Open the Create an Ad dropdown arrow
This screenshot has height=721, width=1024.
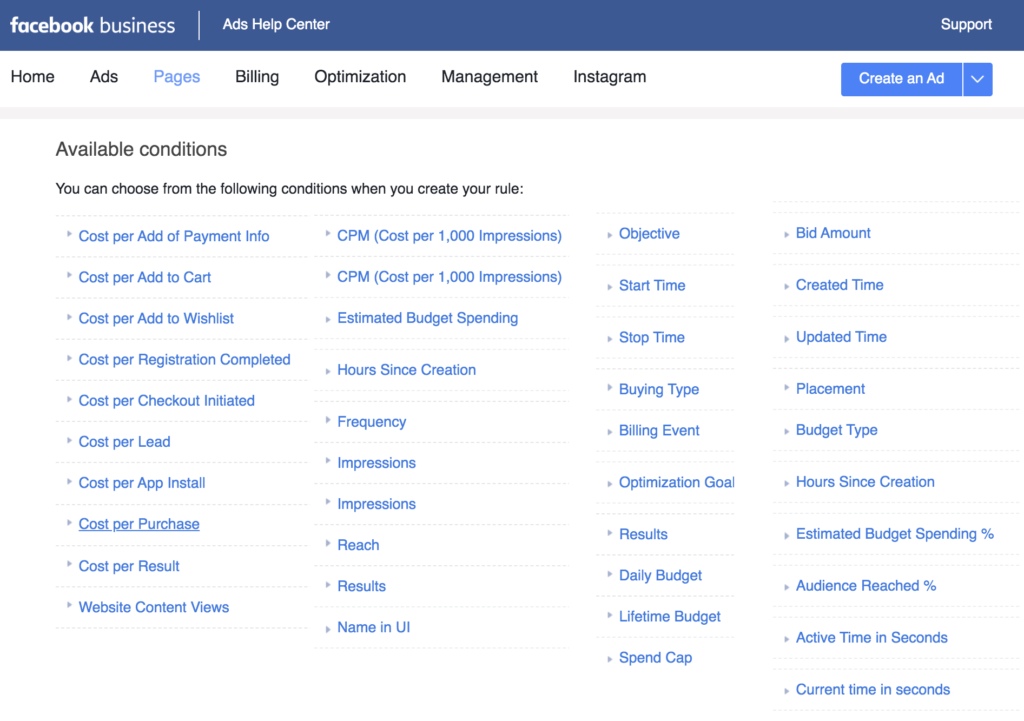[978, 79]
